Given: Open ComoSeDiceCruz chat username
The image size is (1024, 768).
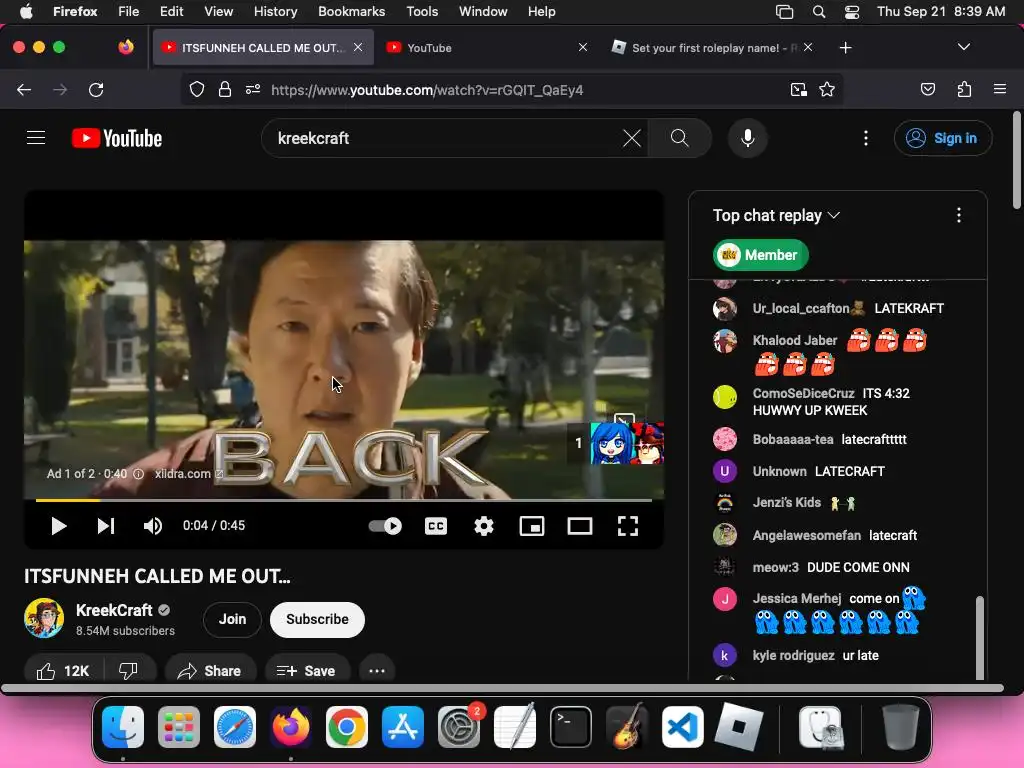Looking at the screenshot, I should (x=803, y=393).
